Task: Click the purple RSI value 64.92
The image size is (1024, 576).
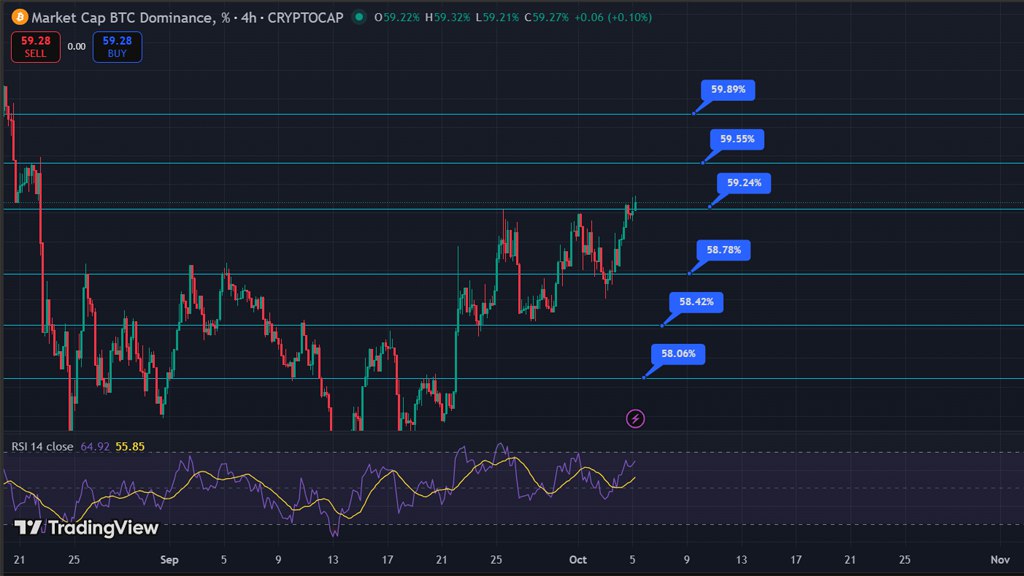Action: 93,446
